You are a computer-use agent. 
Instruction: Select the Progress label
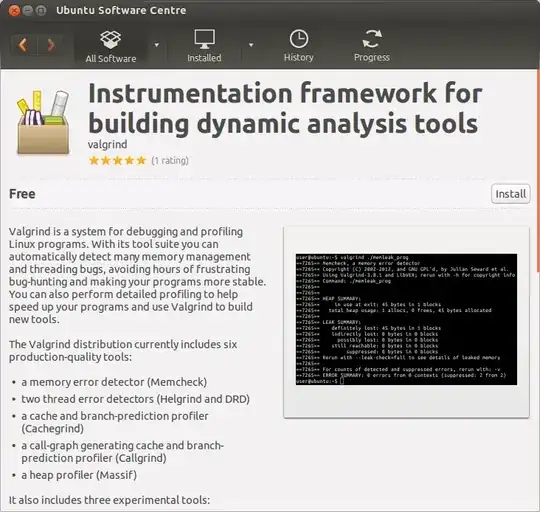372,57
